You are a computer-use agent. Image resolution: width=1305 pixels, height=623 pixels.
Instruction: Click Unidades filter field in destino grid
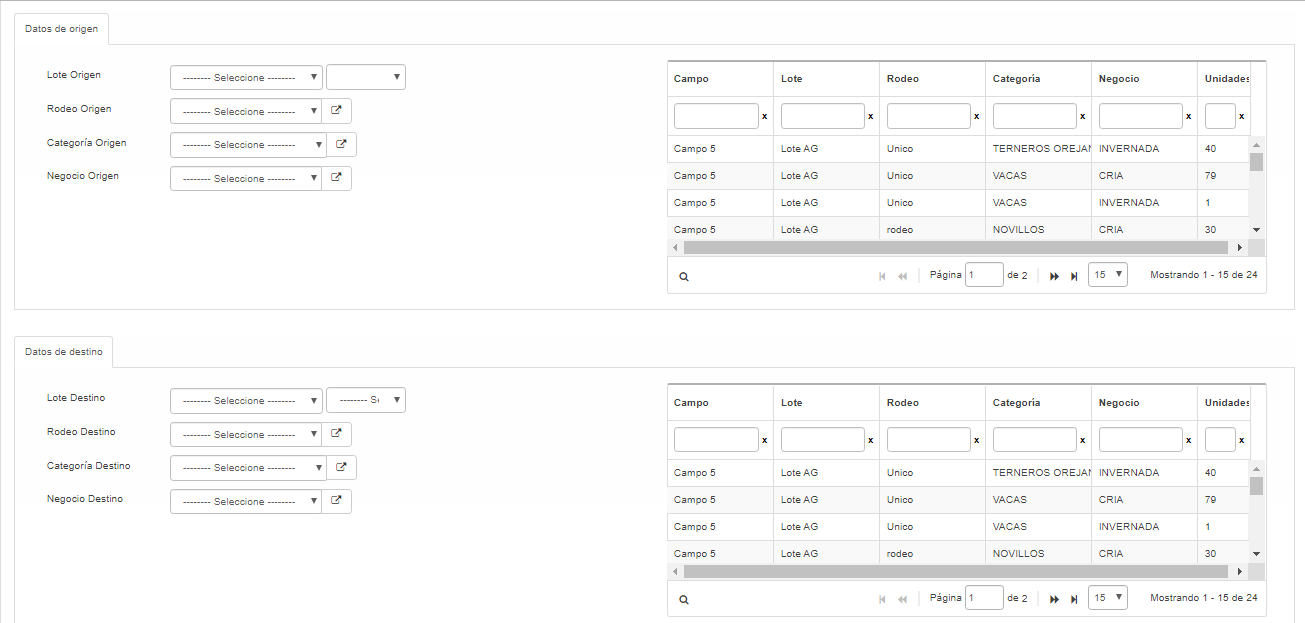coord(1220,440)
